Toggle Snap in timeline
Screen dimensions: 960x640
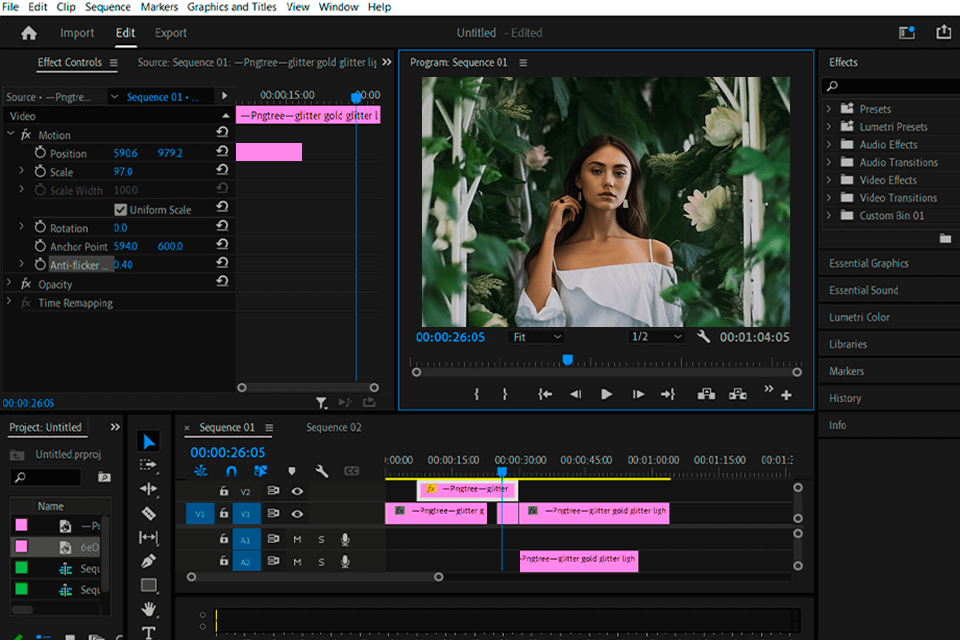coord(231,471)
